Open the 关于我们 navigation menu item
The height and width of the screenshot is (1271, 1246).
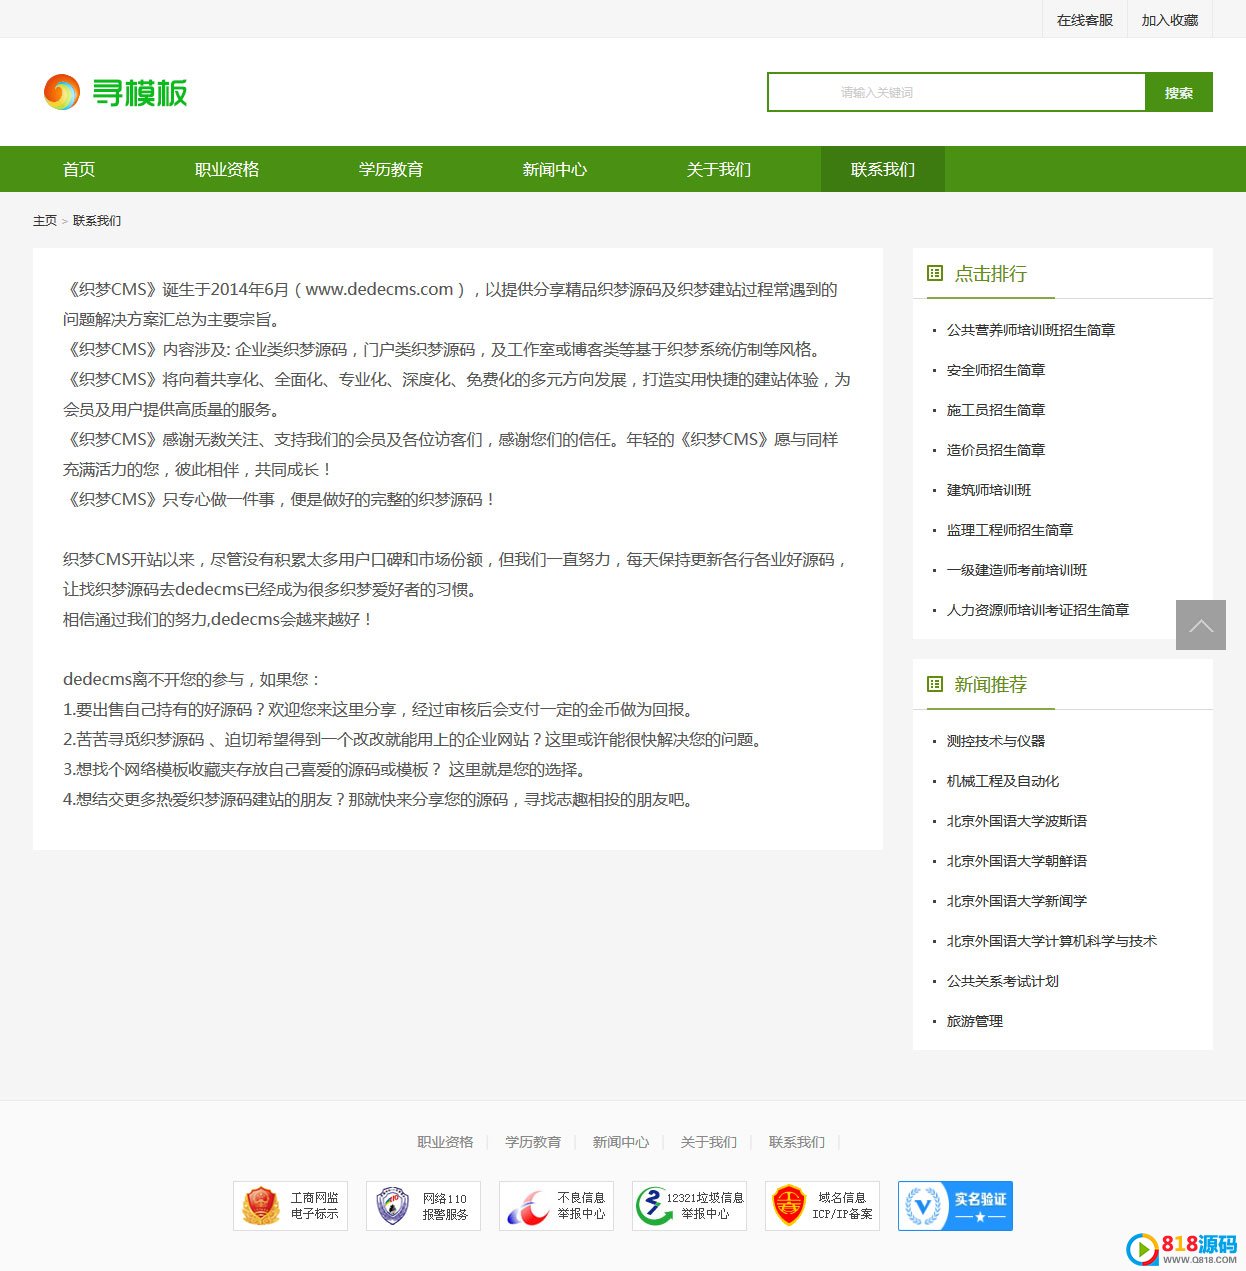[719, 169]
